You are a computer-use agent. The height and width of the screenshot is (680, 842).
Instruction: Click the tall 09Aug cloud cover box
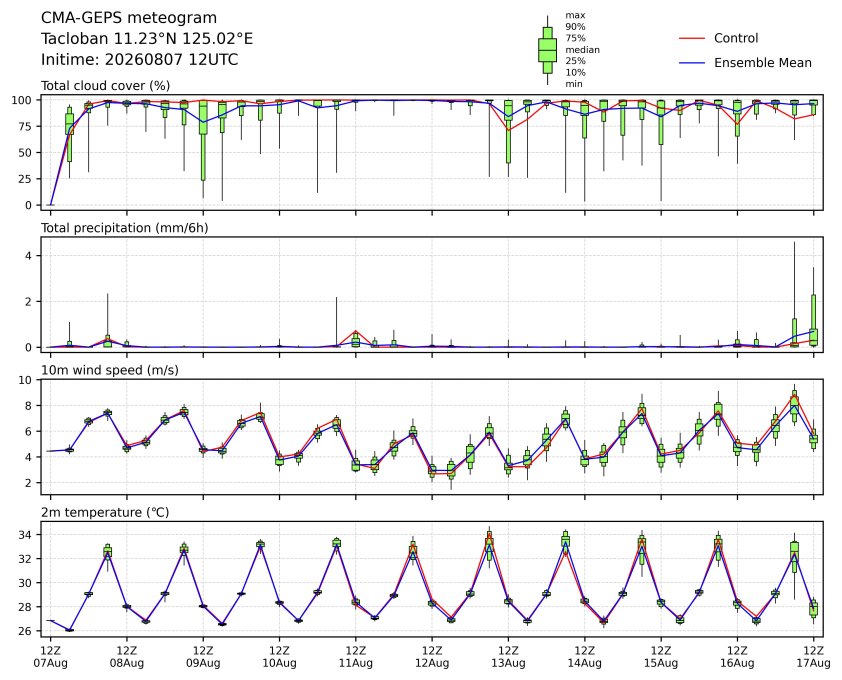(x=203, y=142)
